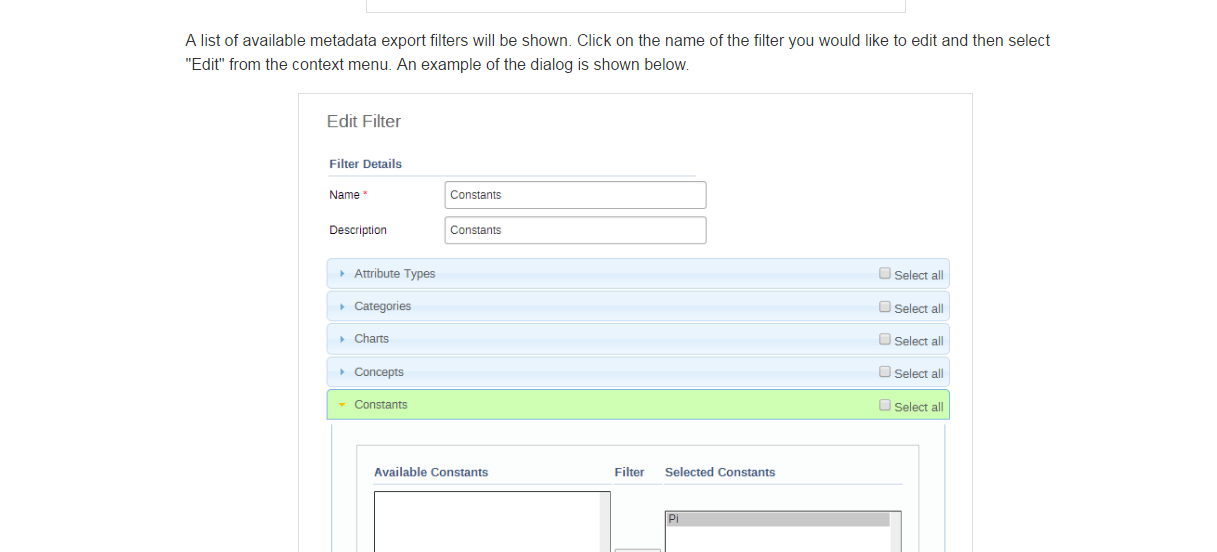Enable Select all for Charts
This screenshot has height=552, width=1217.
tap(885, 339)
